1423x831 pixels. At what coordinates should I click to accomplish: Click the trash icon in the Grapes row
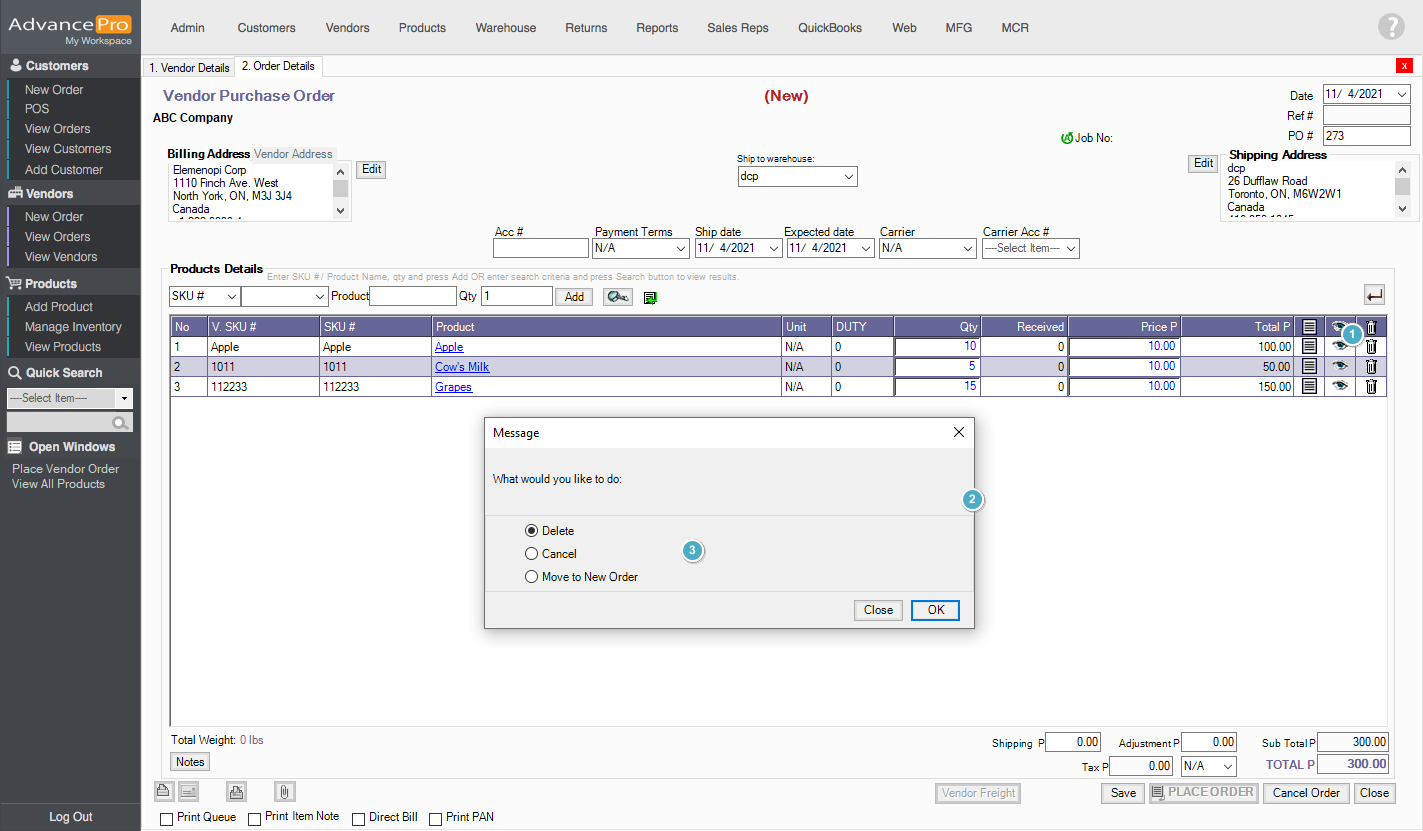[x=1371, y=386]
